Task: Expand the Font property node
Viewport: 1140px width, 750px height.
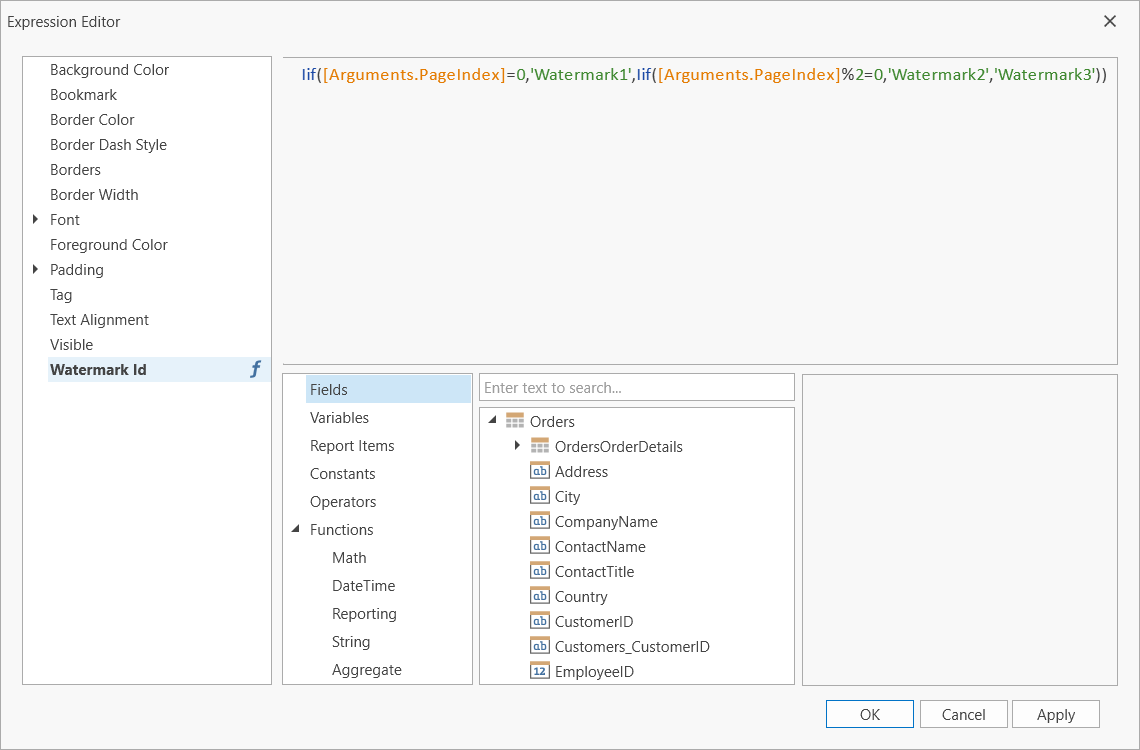Action: coord(36,220)
